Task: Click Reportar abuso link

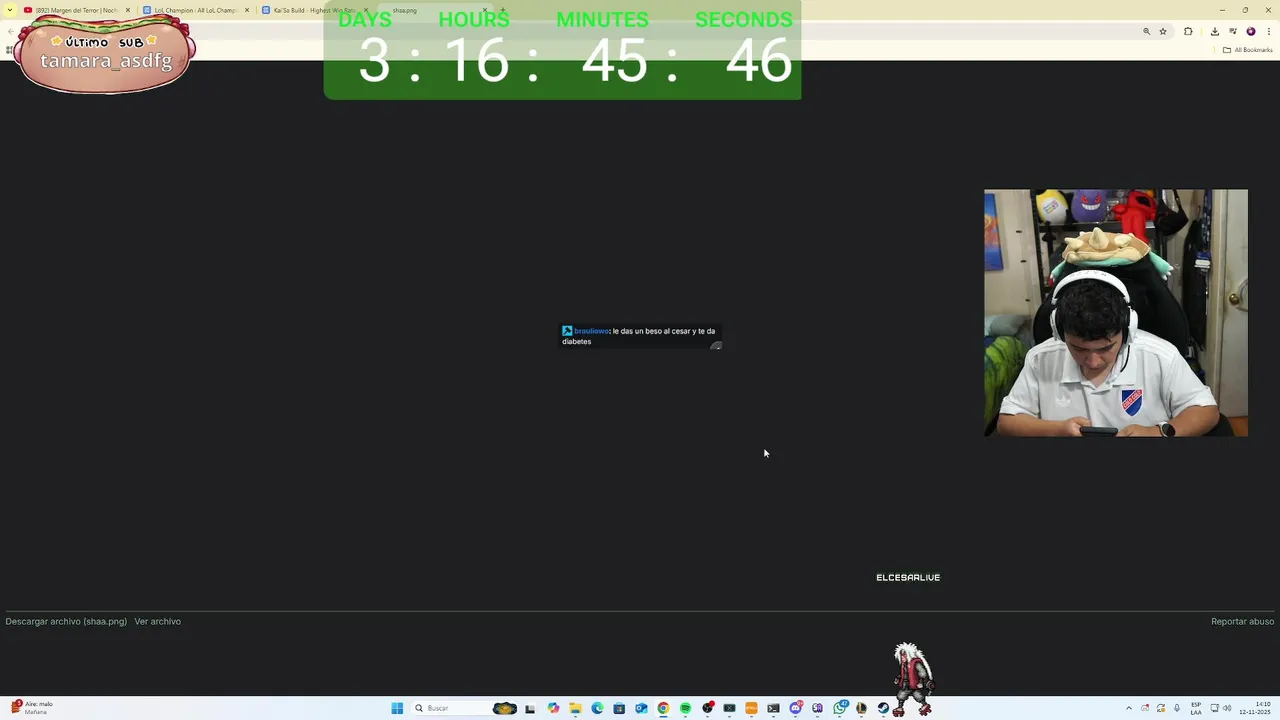Action: pyautogui.click(x=1242, y=621)
